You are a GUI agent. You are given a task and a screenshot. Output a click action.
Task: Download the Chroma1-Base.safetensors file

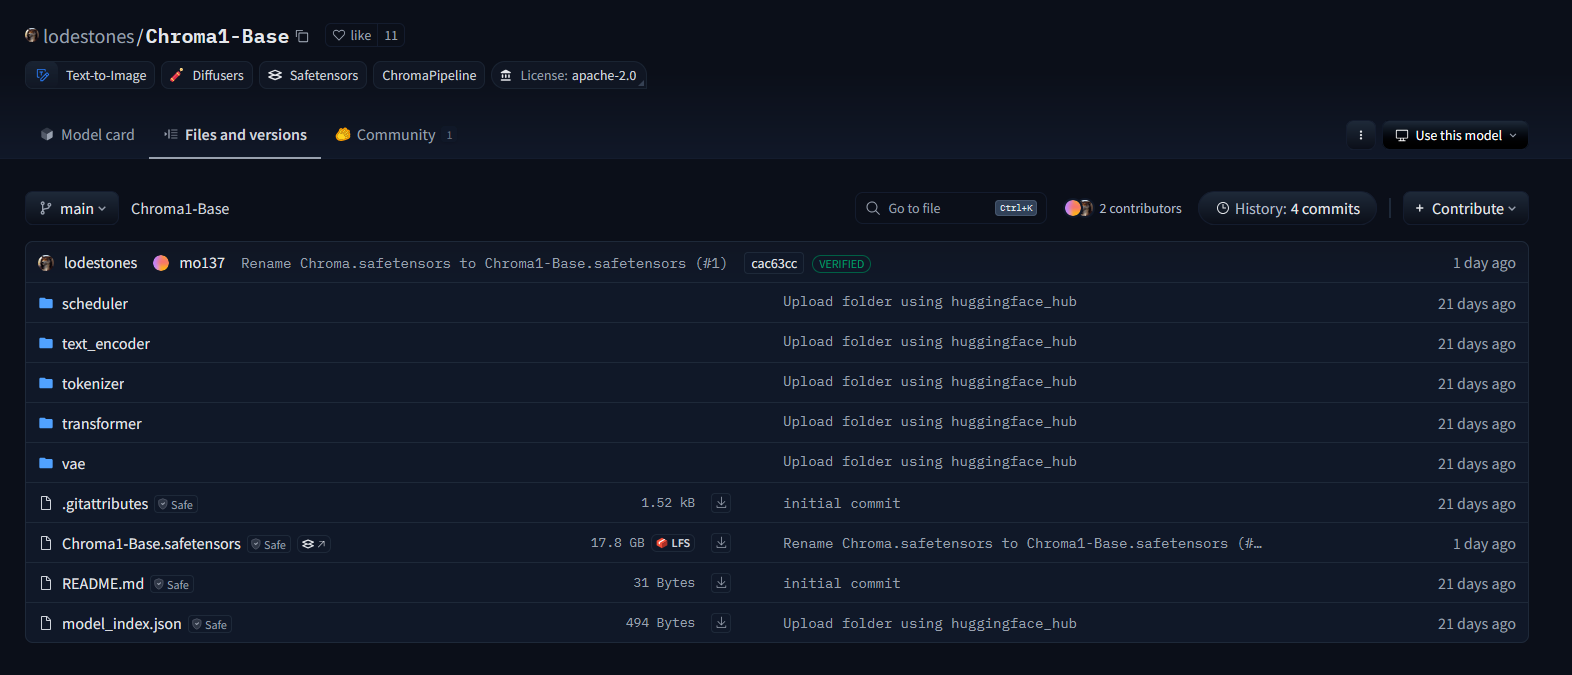tap(721, 543)
